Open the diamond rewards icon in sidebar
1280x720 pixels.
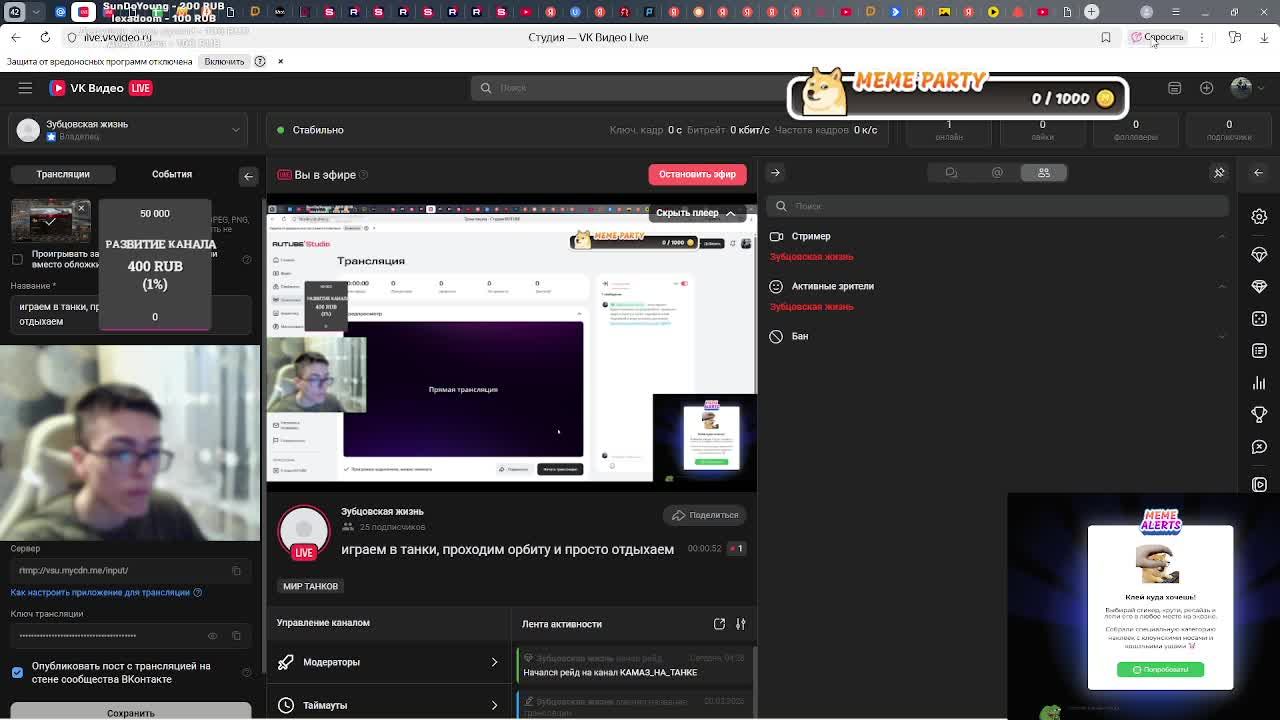(x=1259, y=286)
